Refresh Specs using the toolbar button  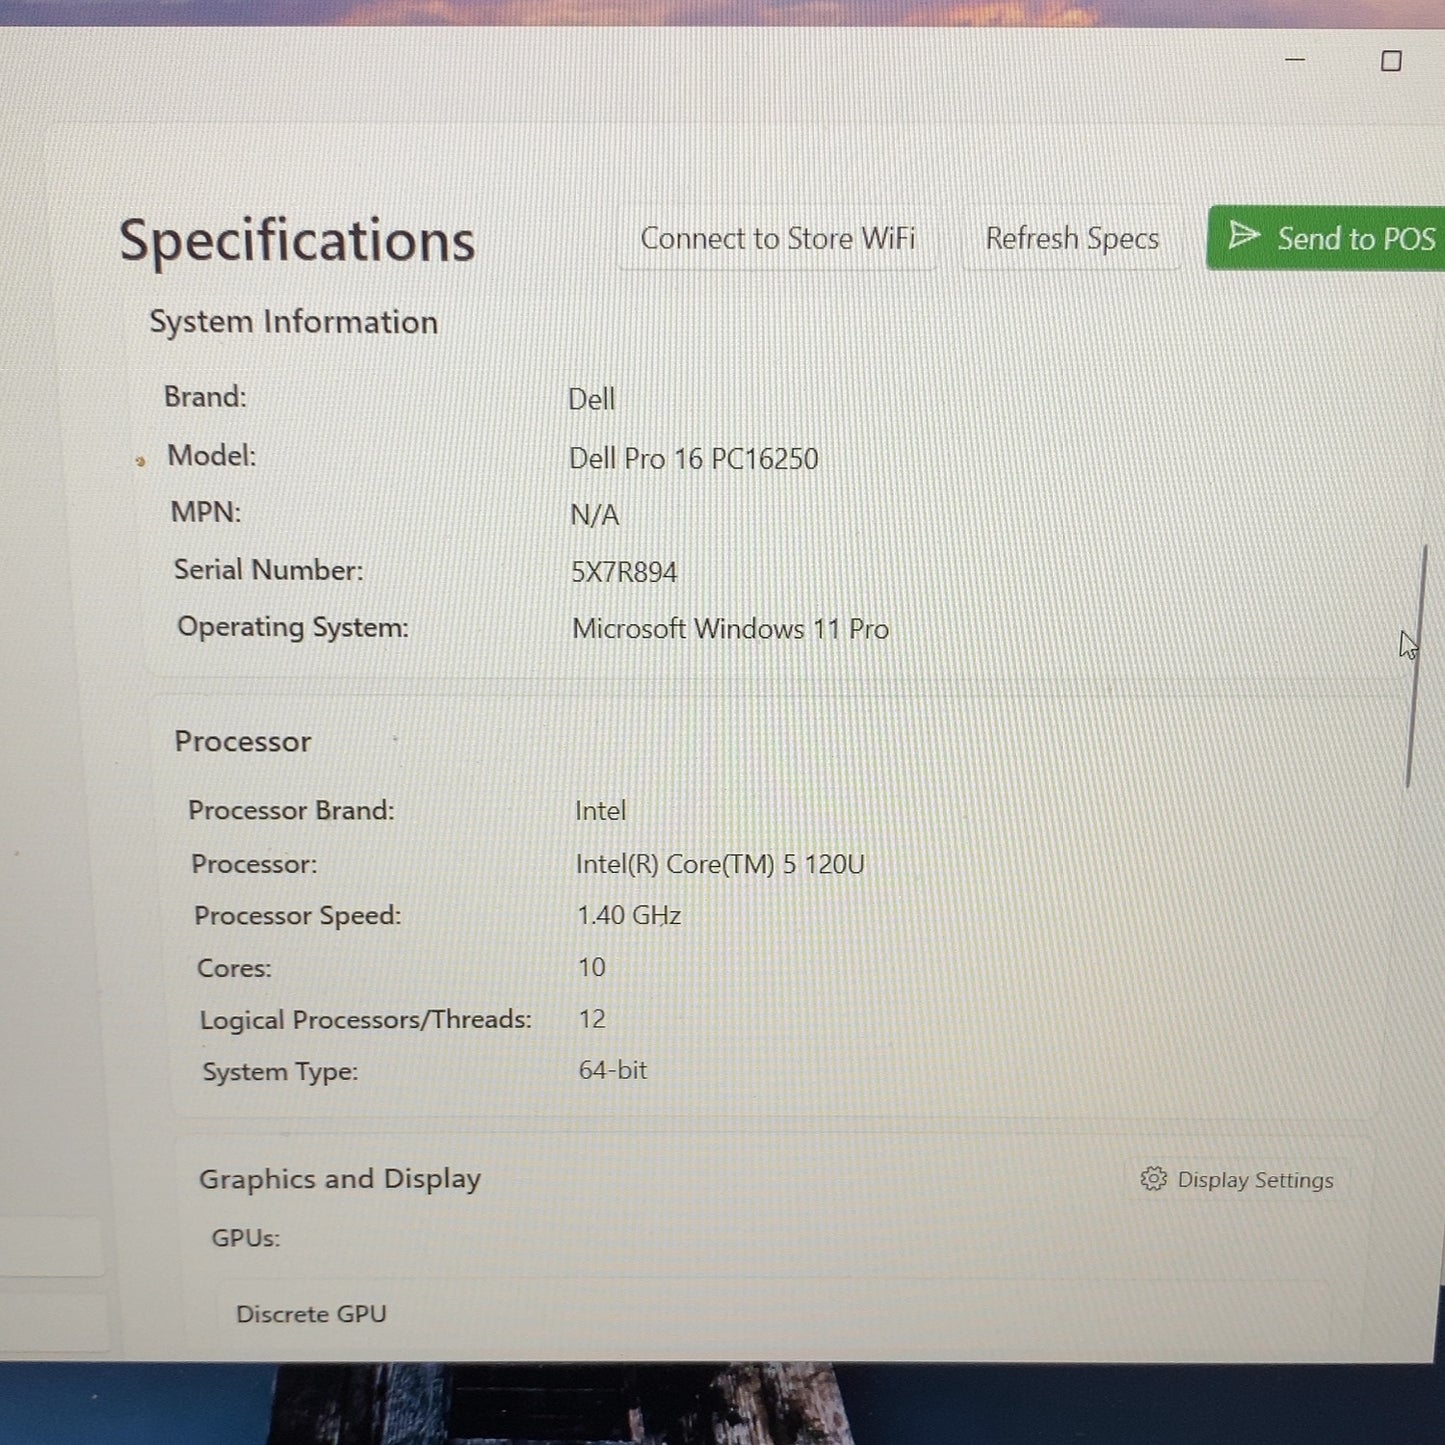(x=1072, y=239)
